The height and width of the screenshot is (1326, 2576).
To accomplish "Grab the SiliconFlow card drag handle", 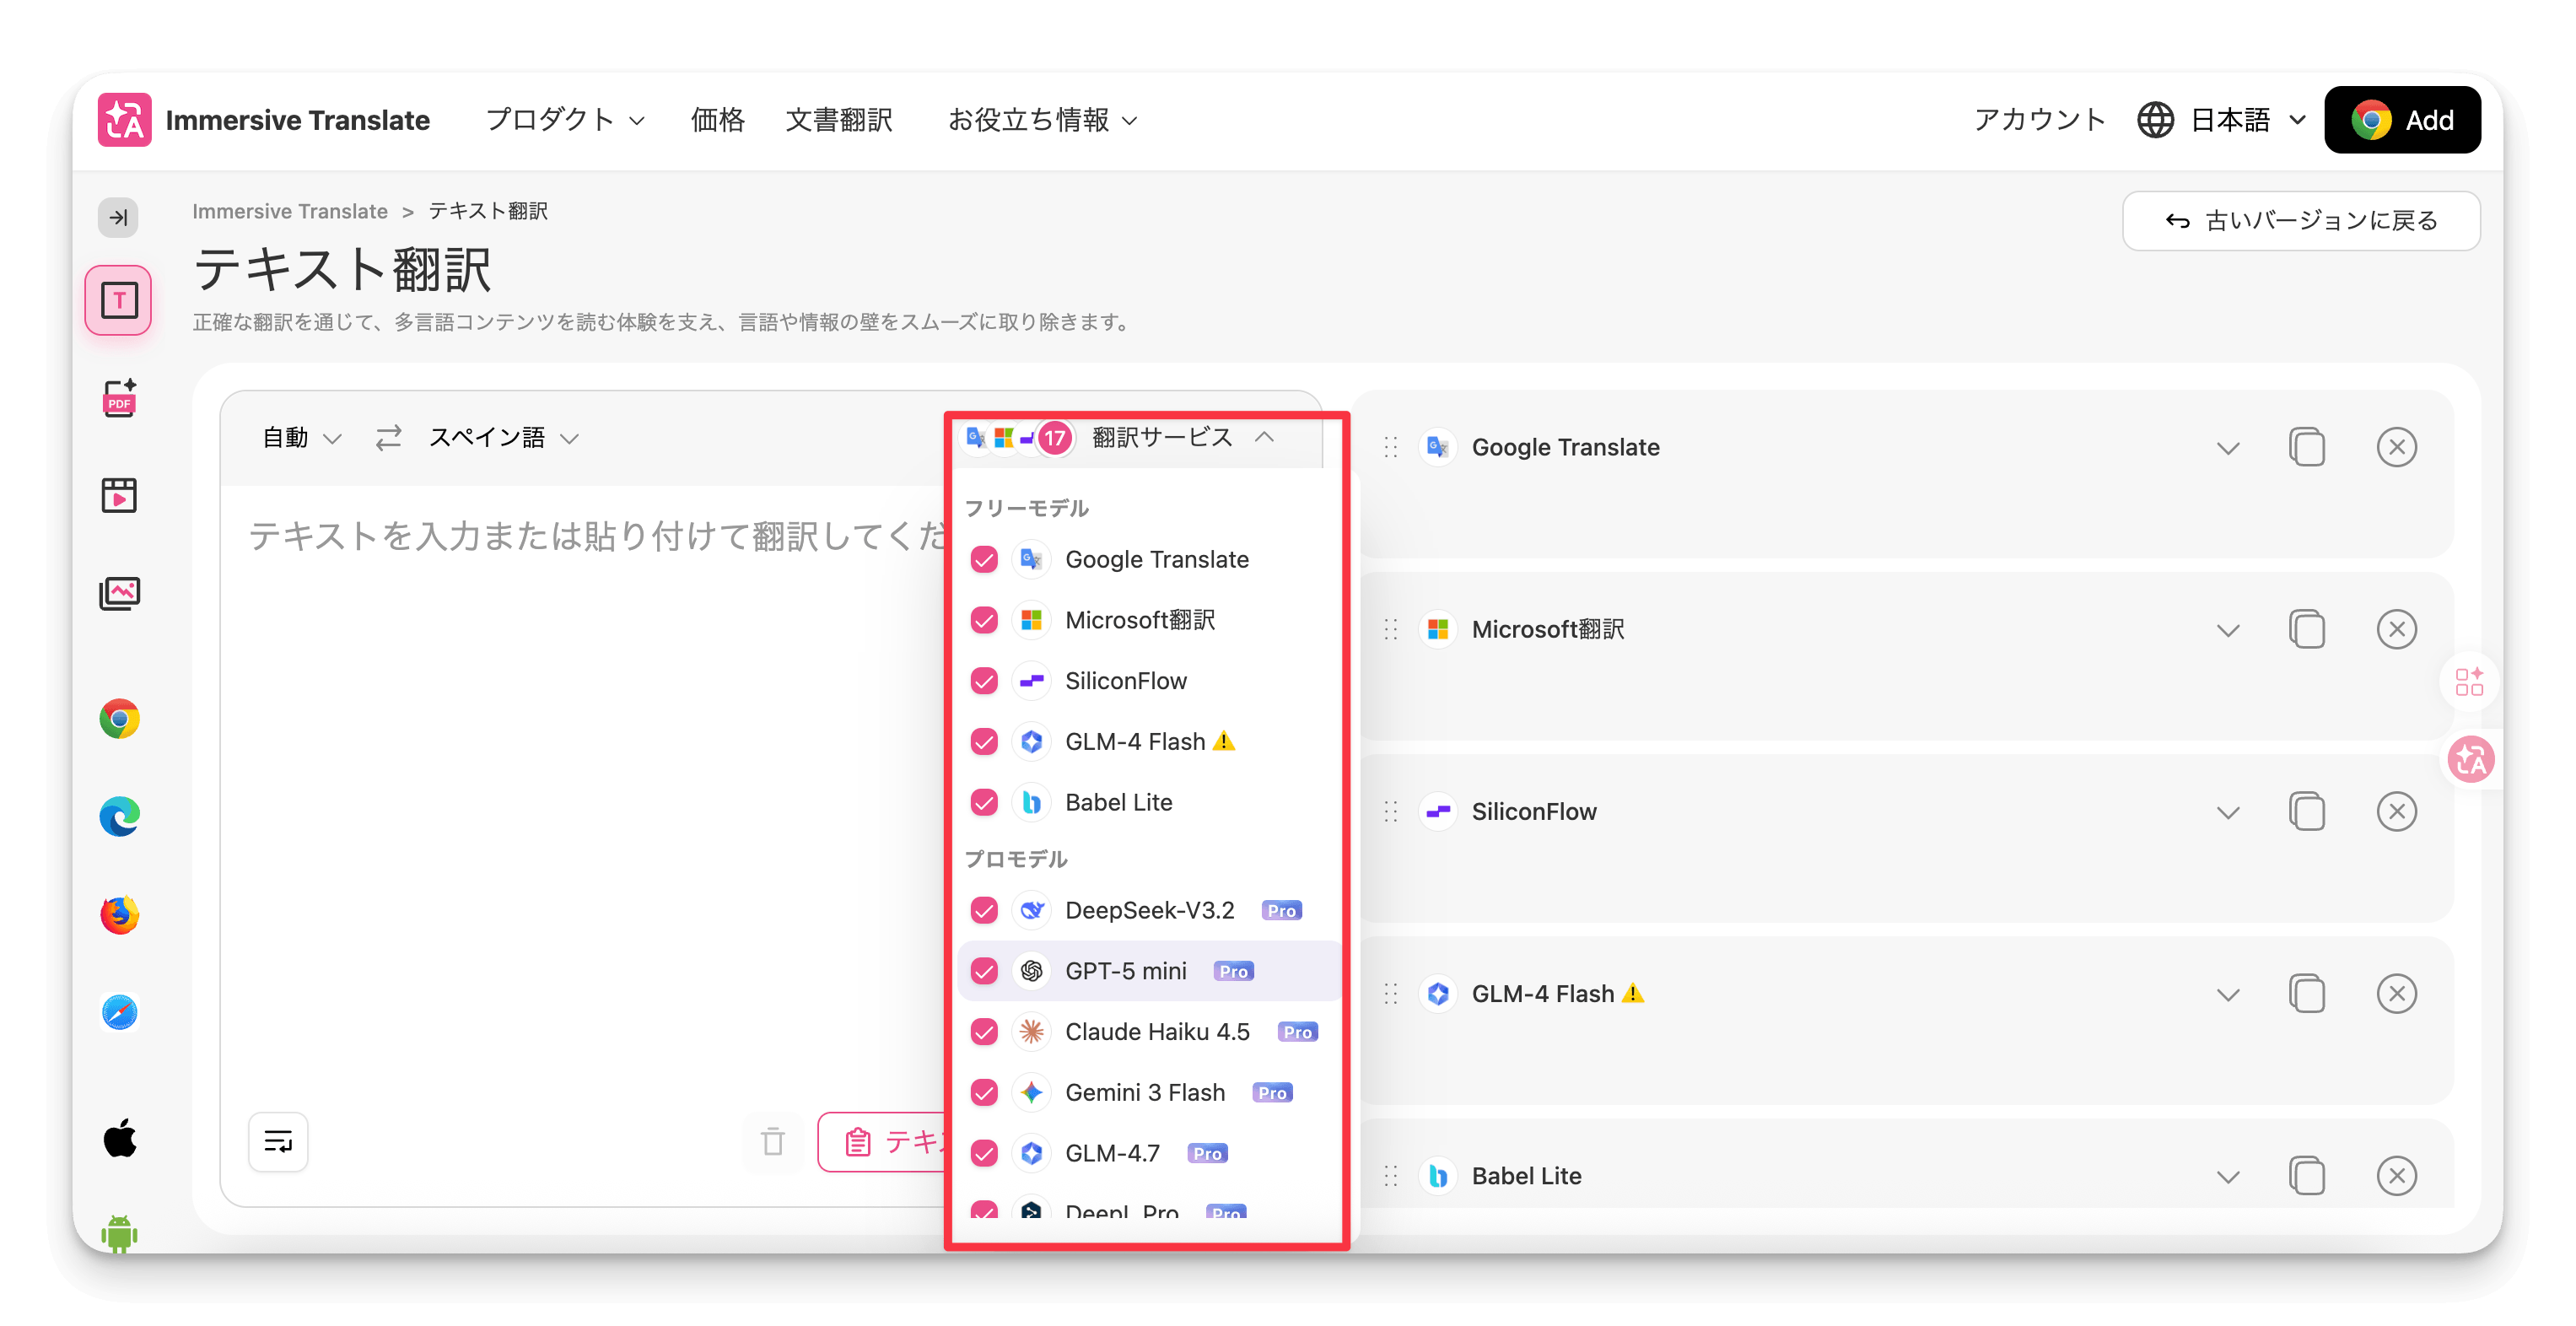I will click(x=1390, y=811).
